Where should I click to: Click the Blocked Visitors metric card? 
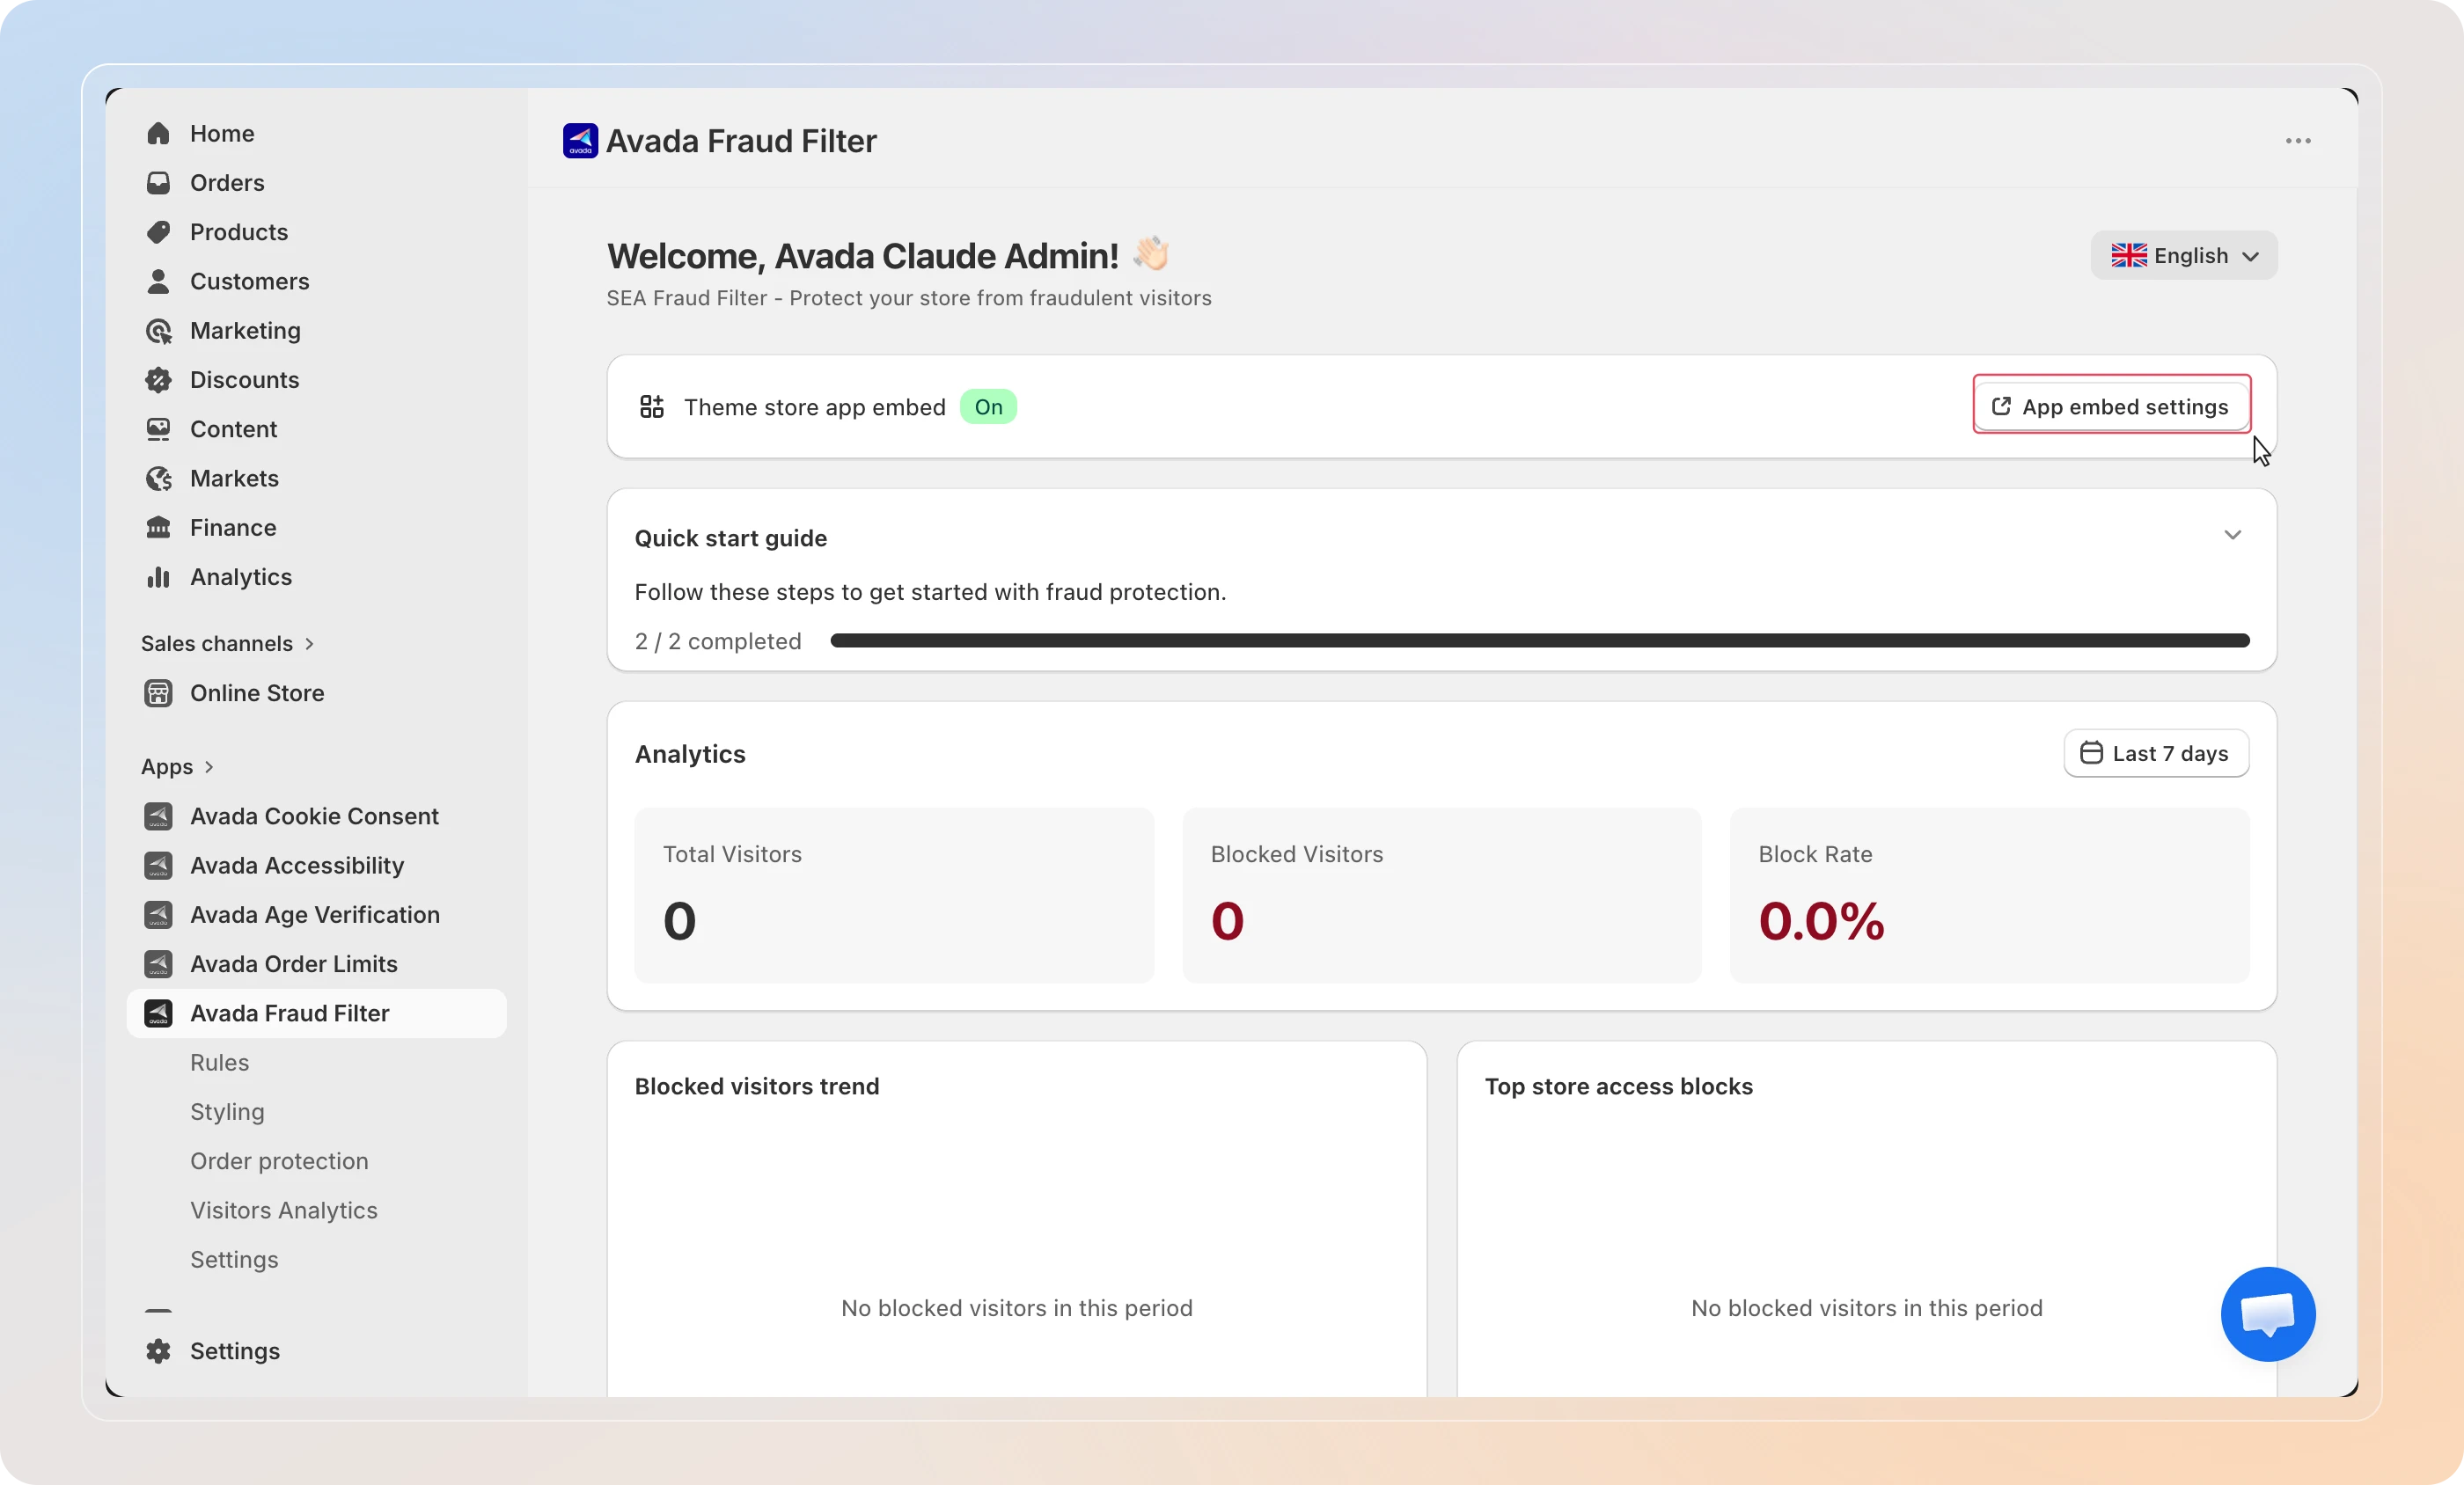point(1441,895)
